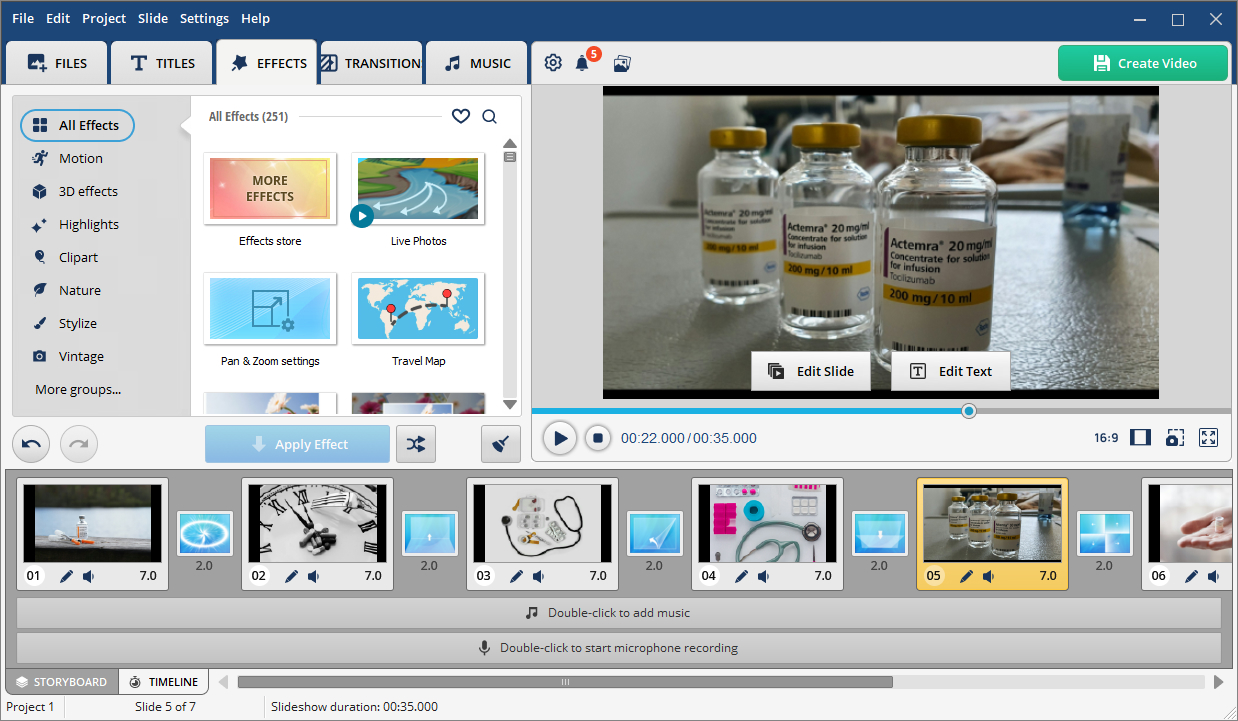
Task: Stop the slideshow playback
Action: pos(598,438)
